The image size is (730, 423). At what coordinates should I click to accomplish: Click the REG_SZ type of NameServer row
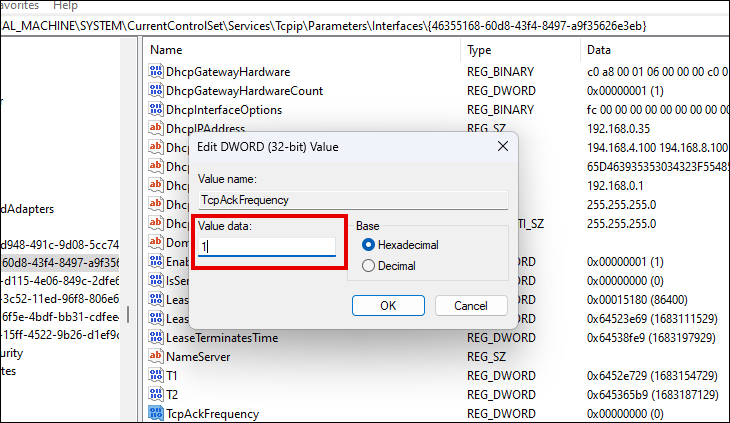point(486,357)
